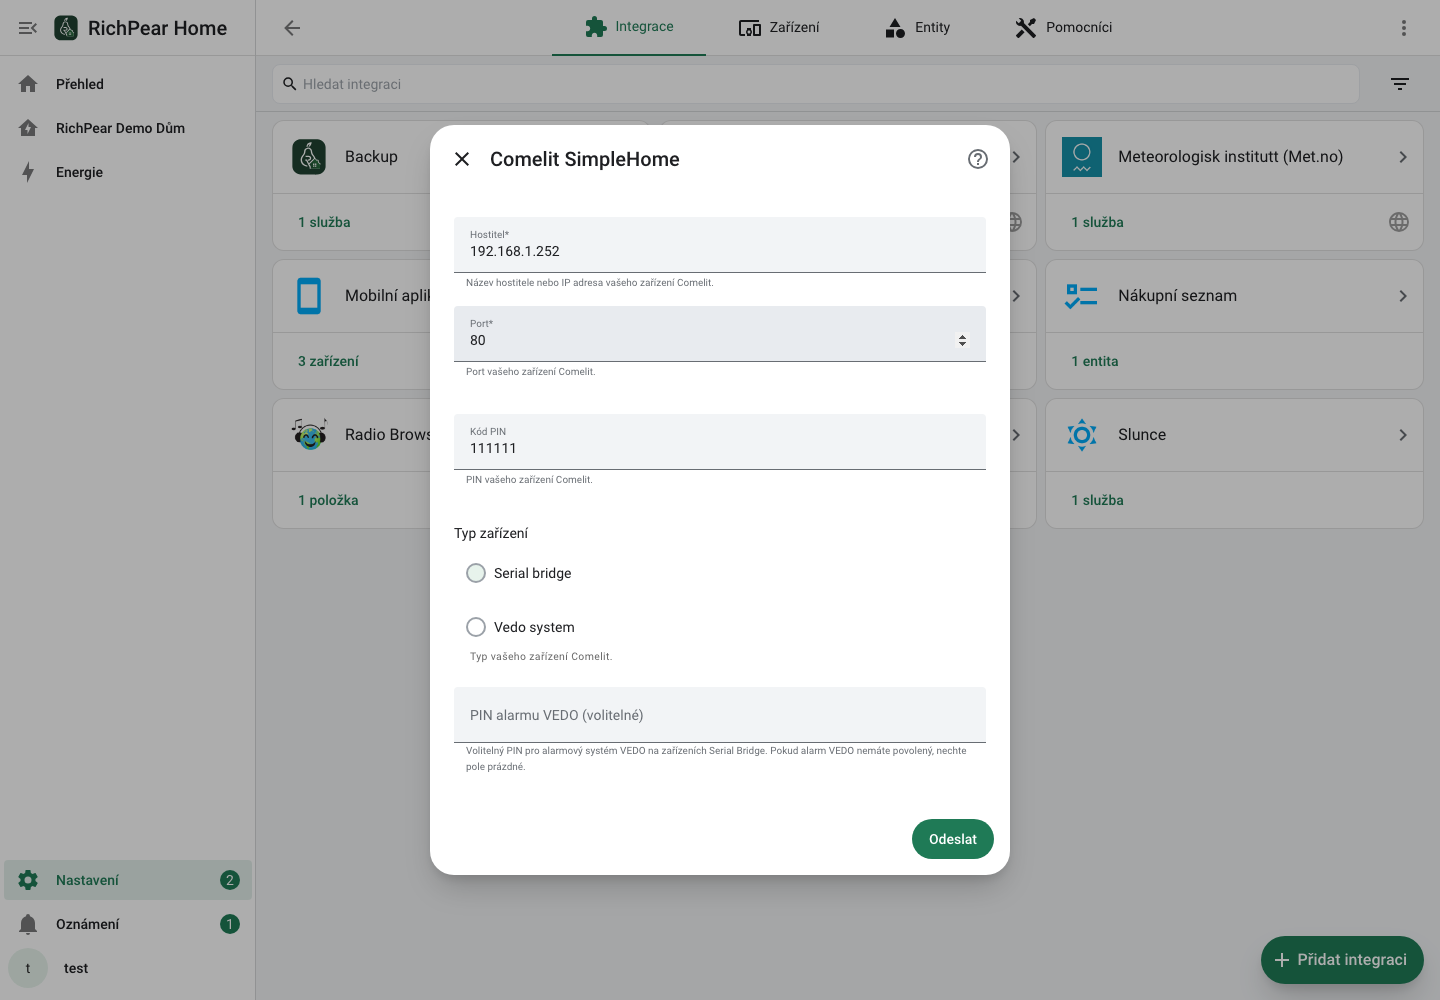1440x1000 pixels.
Task: Collapse the sidebar menu icon
Action: [x=28, y=28]
